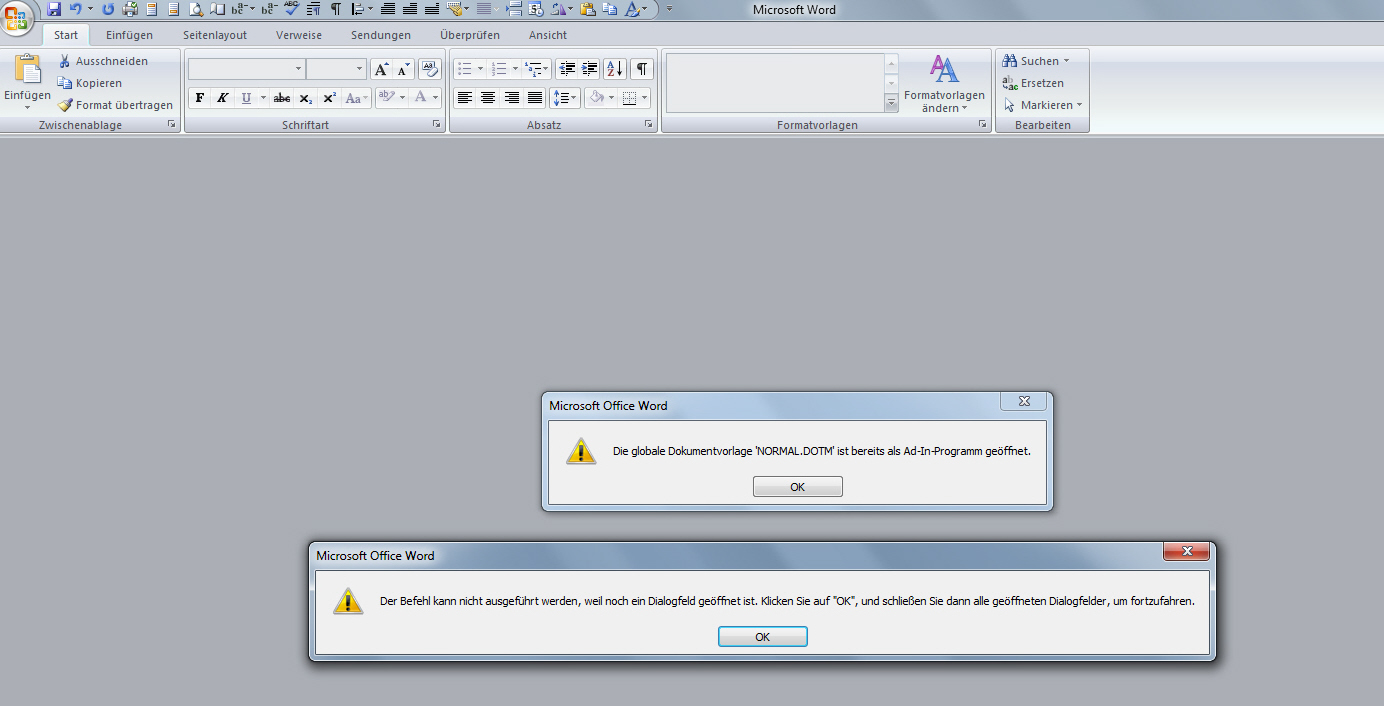The image size is (1384, 706).
Task: Close the NORMAL.DOTM warning dialog
Action: pos(1024,401)
